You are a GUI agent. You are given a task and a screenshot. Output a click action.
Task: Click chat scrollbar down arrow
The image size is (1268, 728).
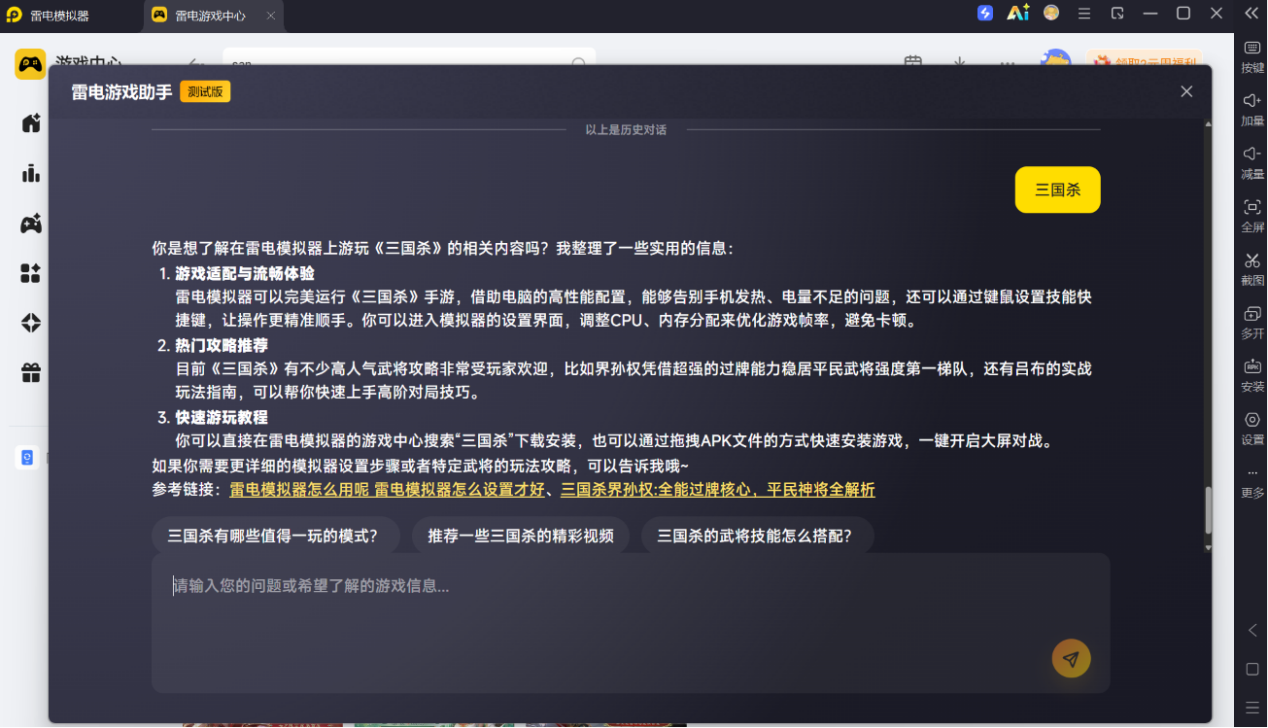tap(1207, 548)
